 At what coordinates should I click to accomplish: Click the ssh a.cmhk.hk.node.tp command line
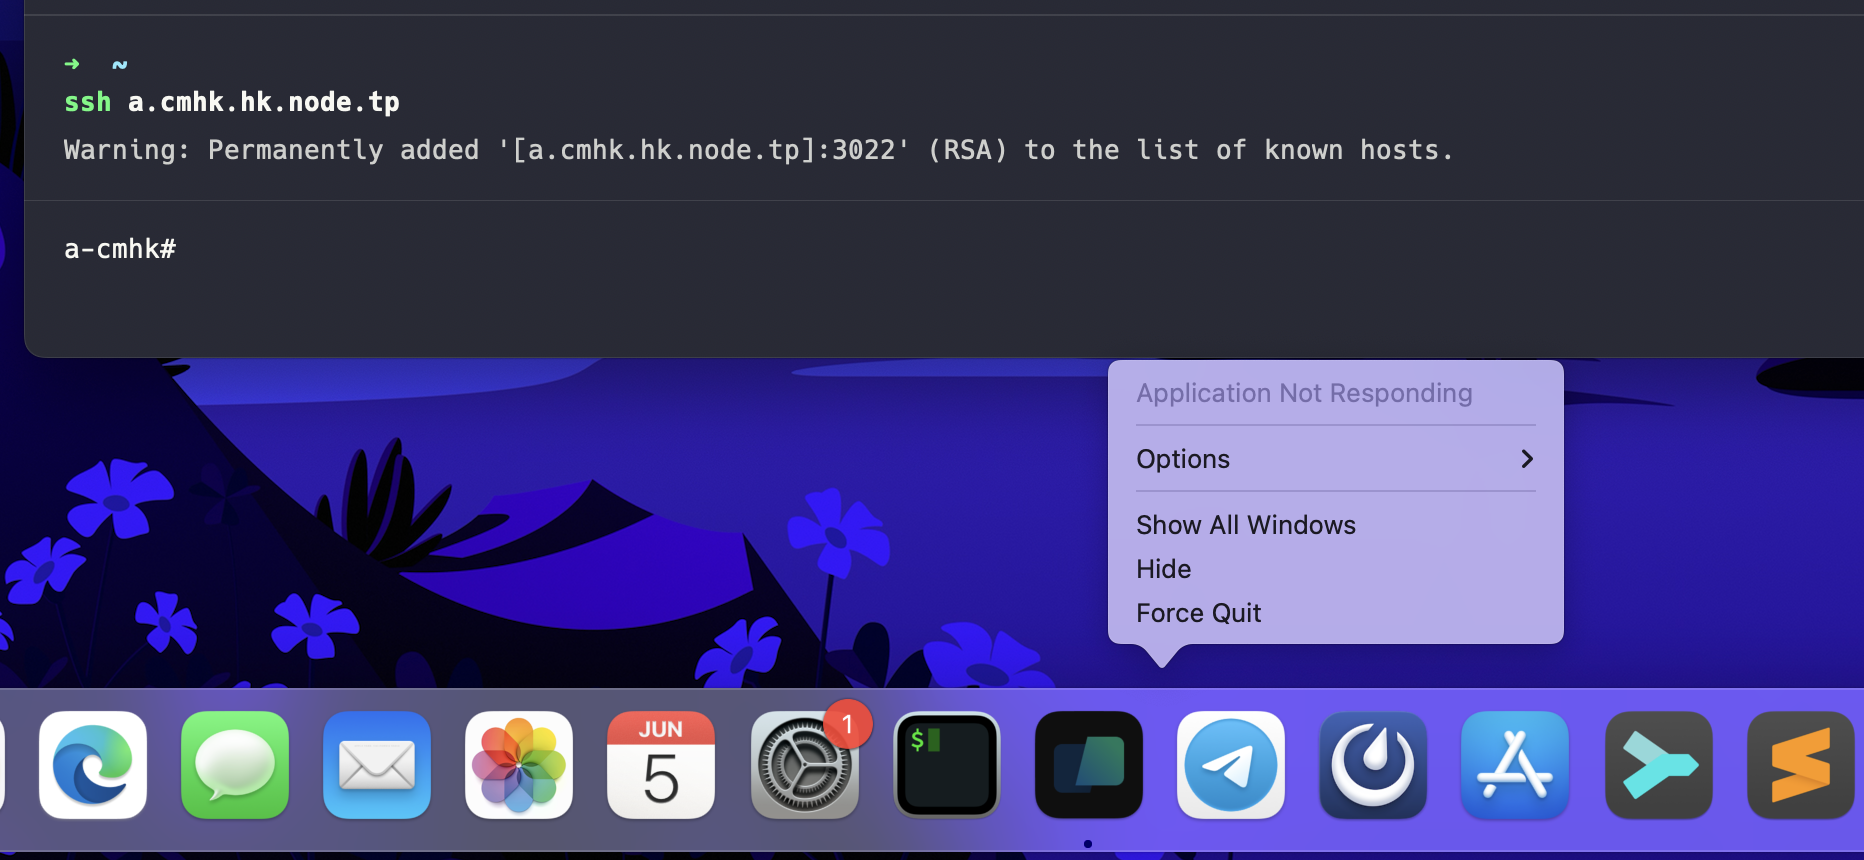tap(232, 102)
